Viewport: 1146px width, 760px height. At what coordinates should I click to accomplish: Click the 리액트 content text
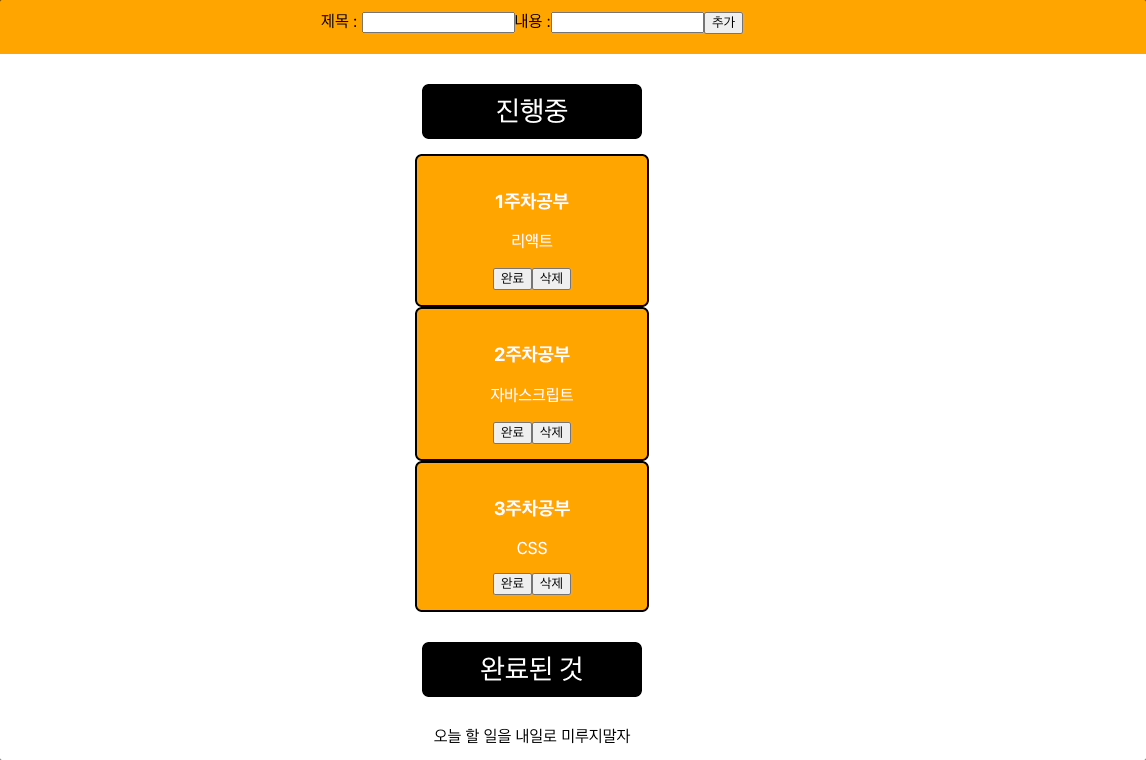coord(532,240)
